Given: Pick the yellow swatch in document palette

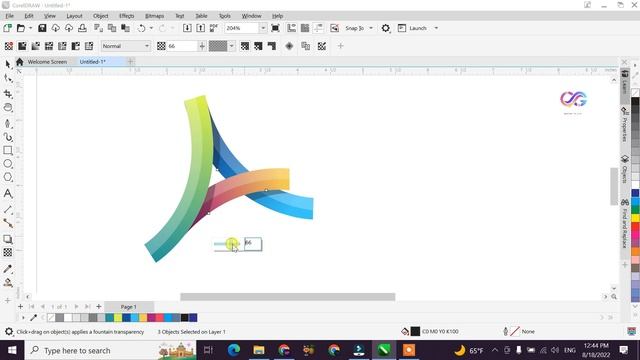Looking at the screenshot, I should [x=118, y=318].
